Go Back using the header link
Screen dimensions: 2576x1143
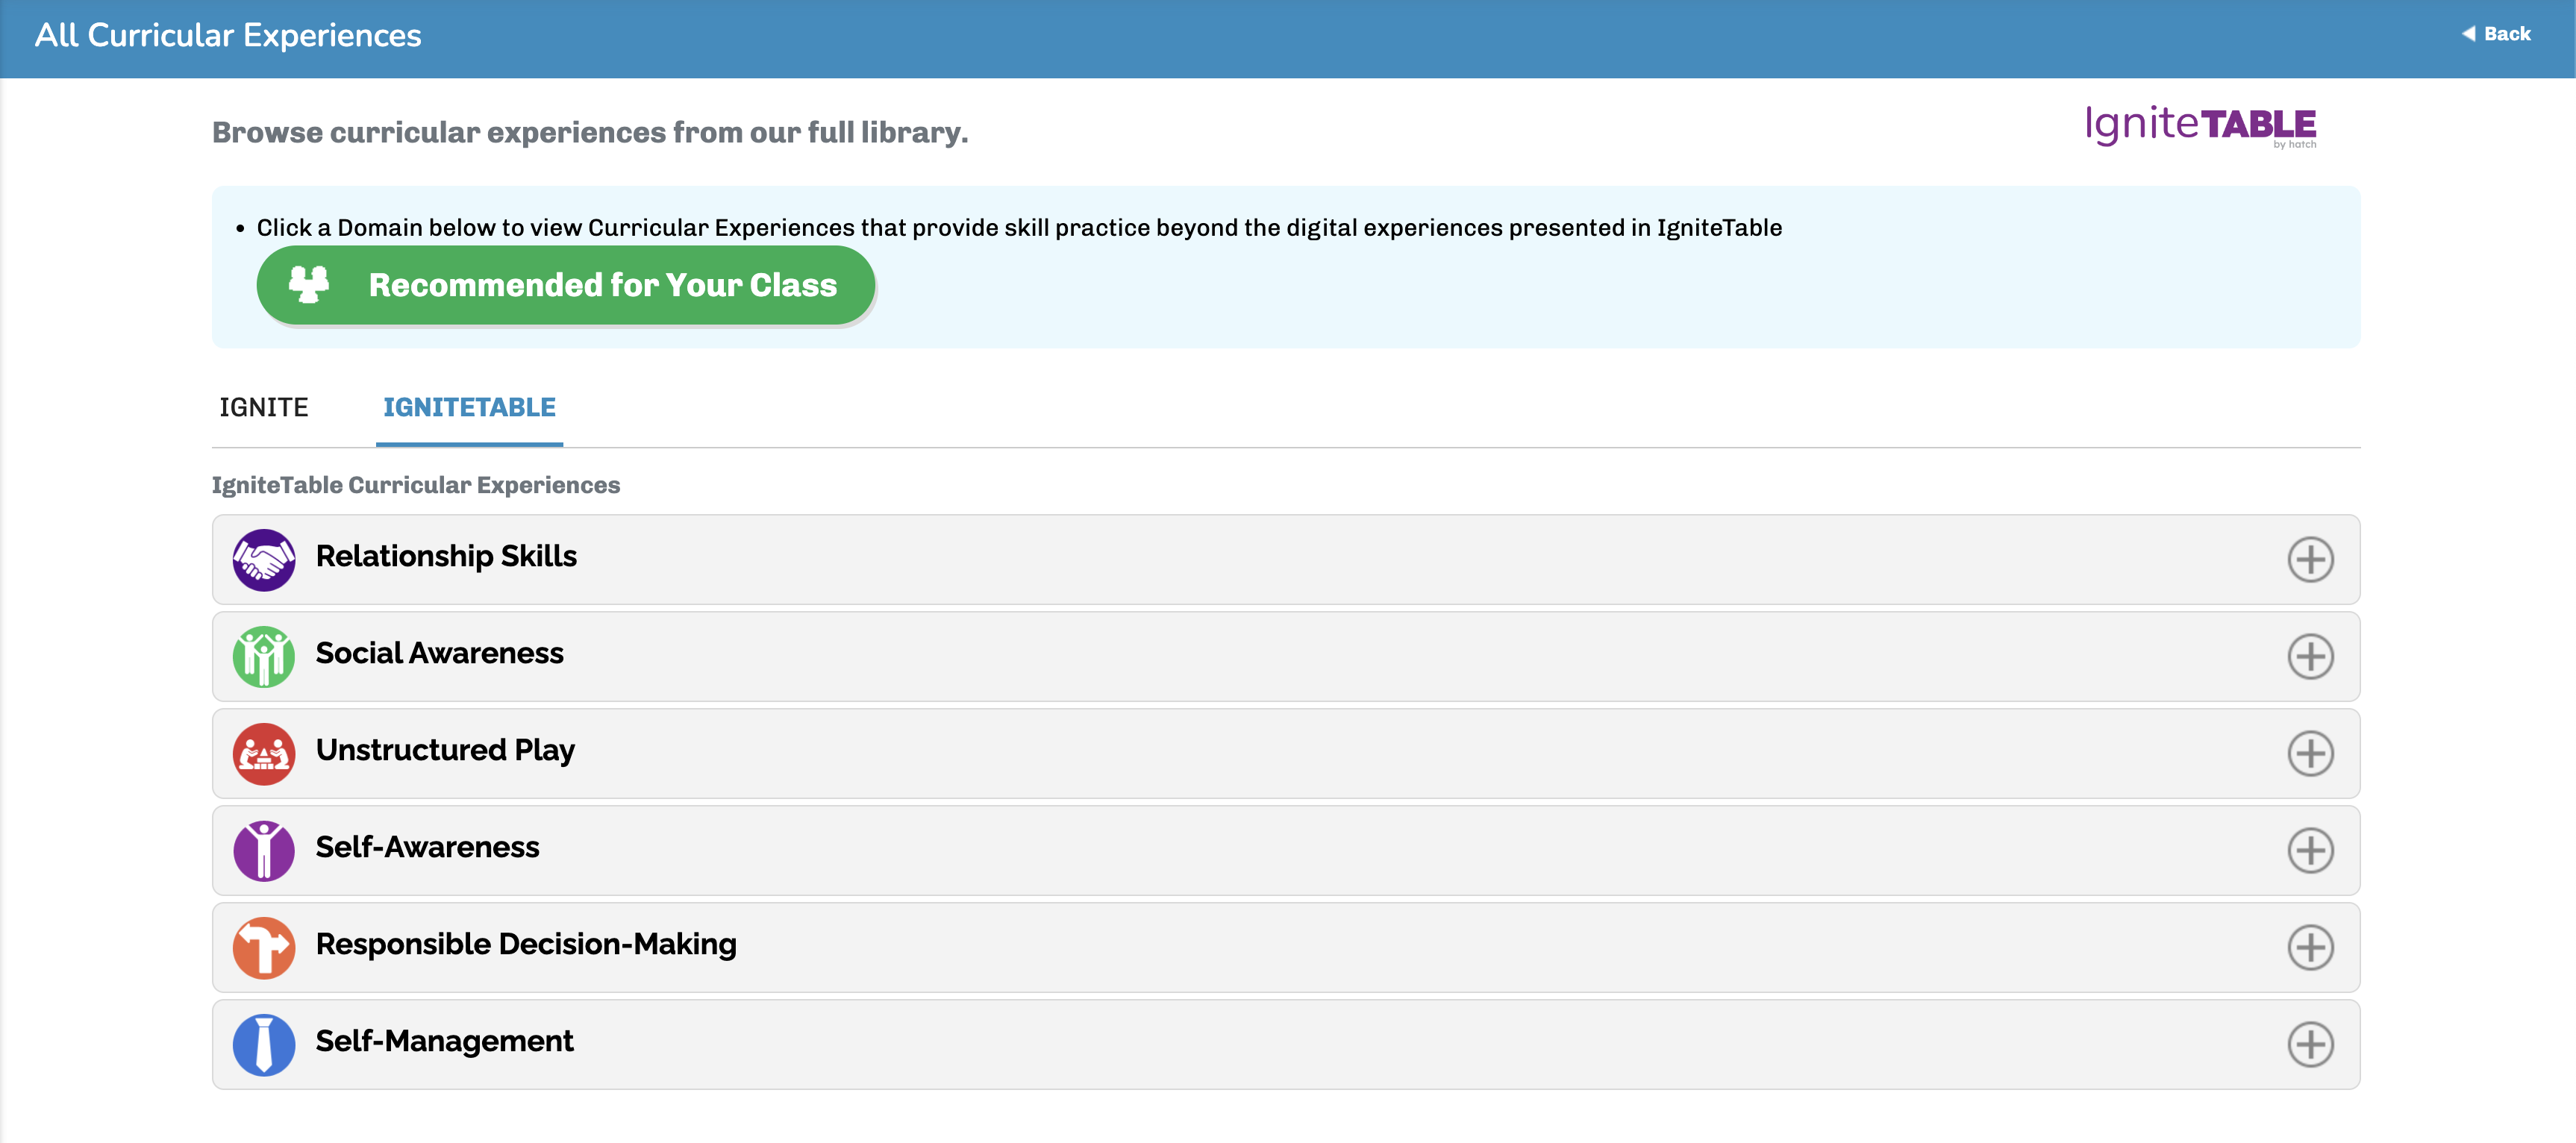click(x=2496, y=34)
